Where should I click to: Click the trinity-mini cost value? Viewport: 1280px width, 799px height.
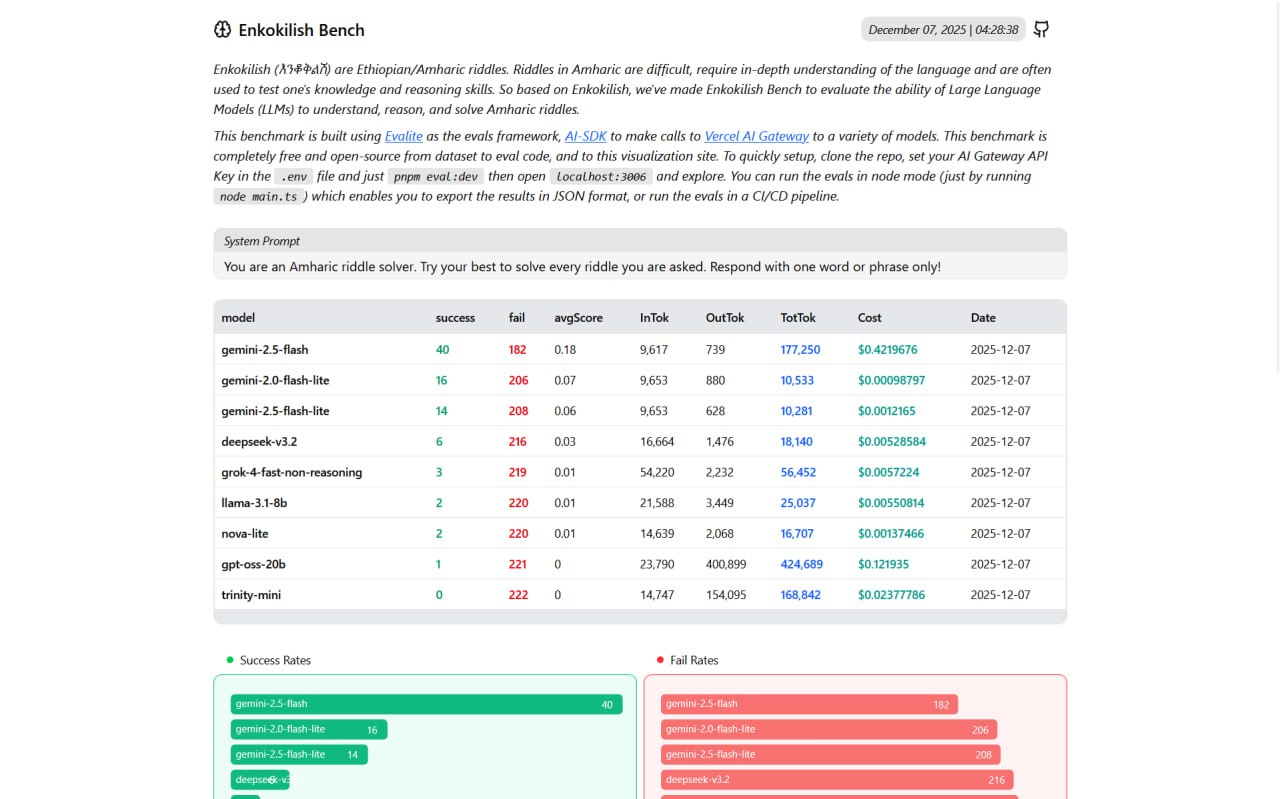(x=891, y=595)
